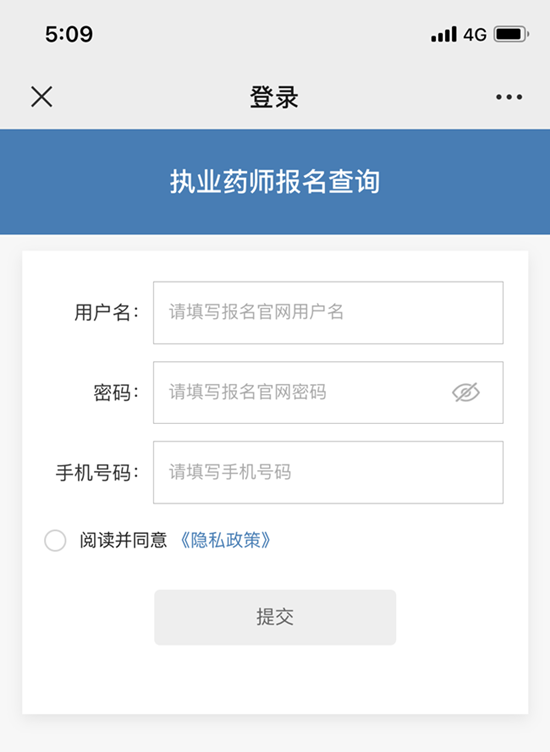The image size is (550, 752).
Task: Tap the 执业药师报名查询 blue banner title
Action: pos(275,182)
